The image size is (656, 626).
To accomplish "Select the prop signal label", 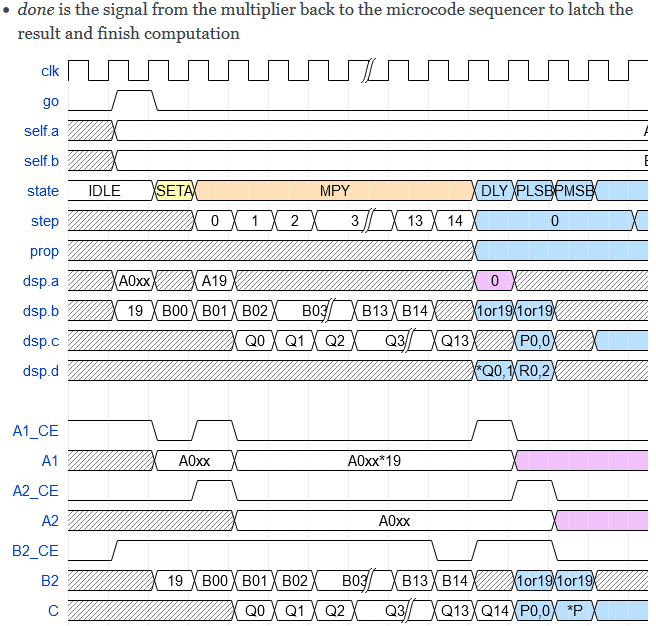I will [44, 251].
